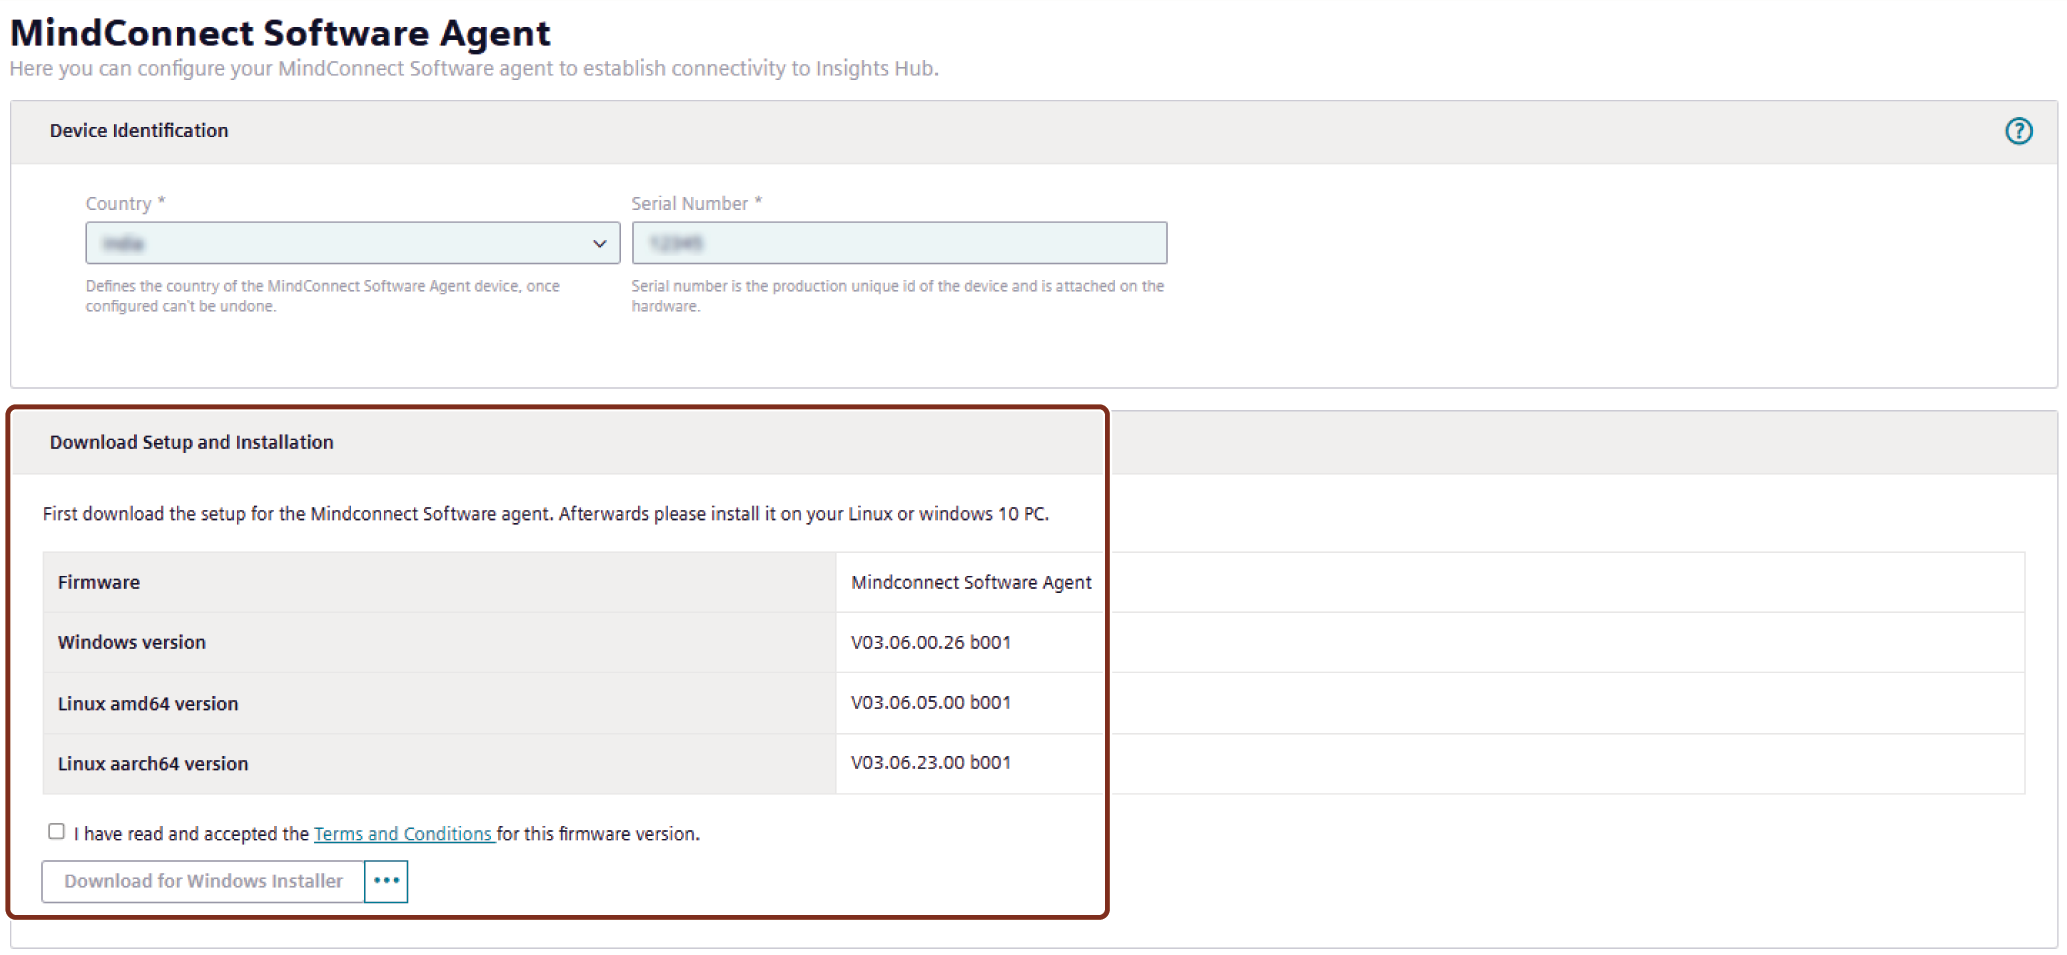Click the Country field label
The height and width of the screenshot is (955, 2067).
click(125, 203)
